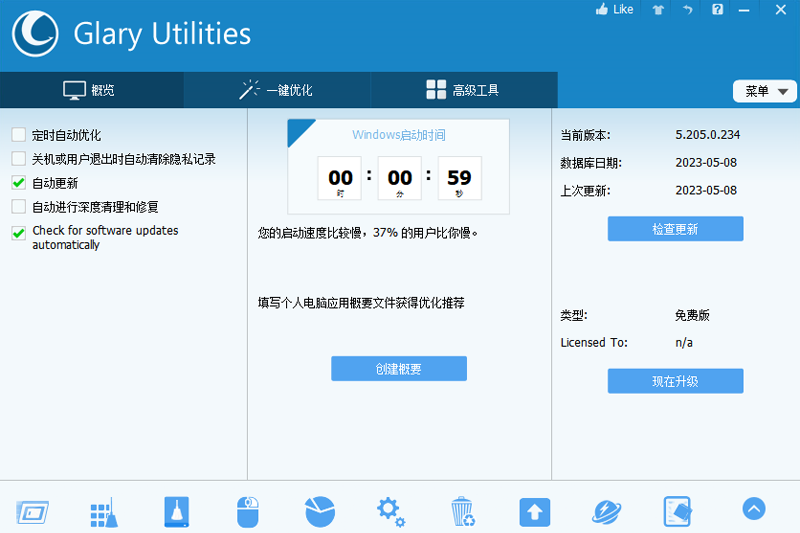Enable 定时自动优化 checkbox

[x=19, y=135]
